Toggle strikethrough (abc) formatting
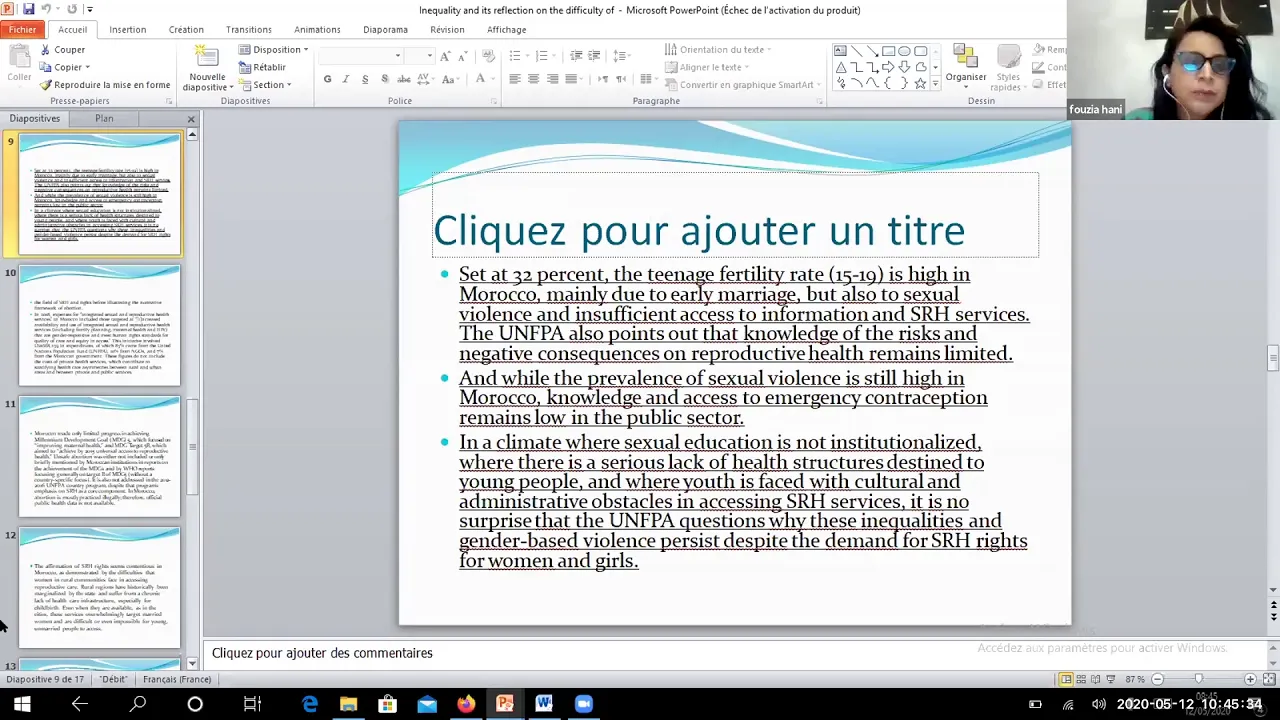 click(404, 79)
